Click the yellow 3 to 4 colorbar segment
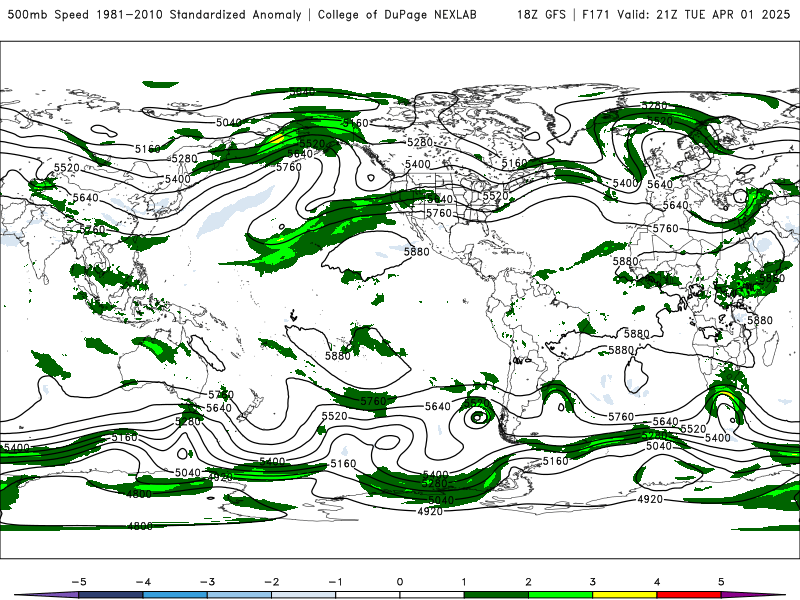The height and width of the screenshot is (600, 800). click(624, 595)
